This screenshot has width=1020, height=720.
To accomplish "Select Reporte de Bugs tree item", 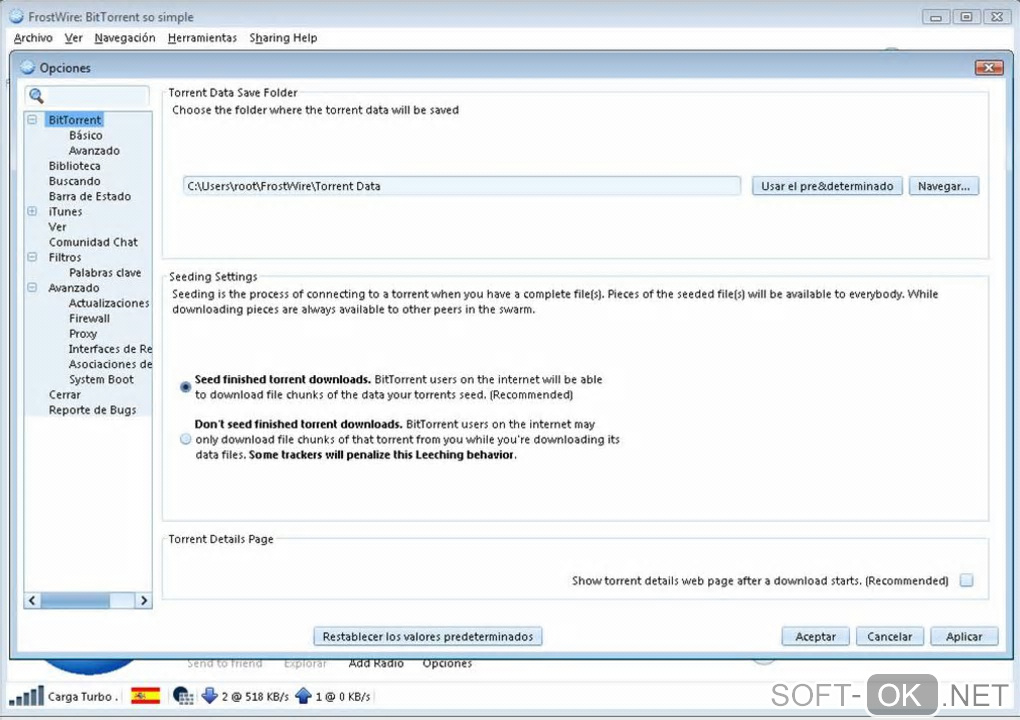I will (x=92, y=410).
